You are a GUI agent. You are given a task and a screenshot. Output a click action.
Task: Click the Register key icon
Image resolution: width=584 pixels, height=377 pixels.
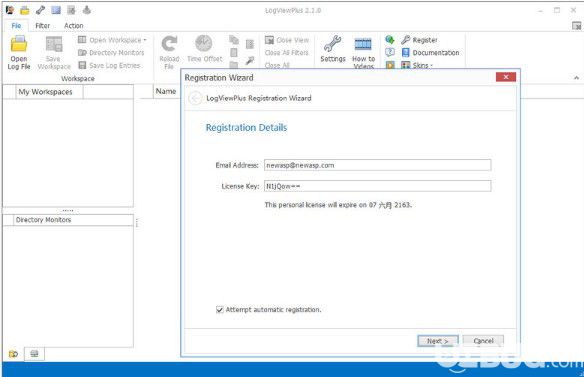(406, 39)
